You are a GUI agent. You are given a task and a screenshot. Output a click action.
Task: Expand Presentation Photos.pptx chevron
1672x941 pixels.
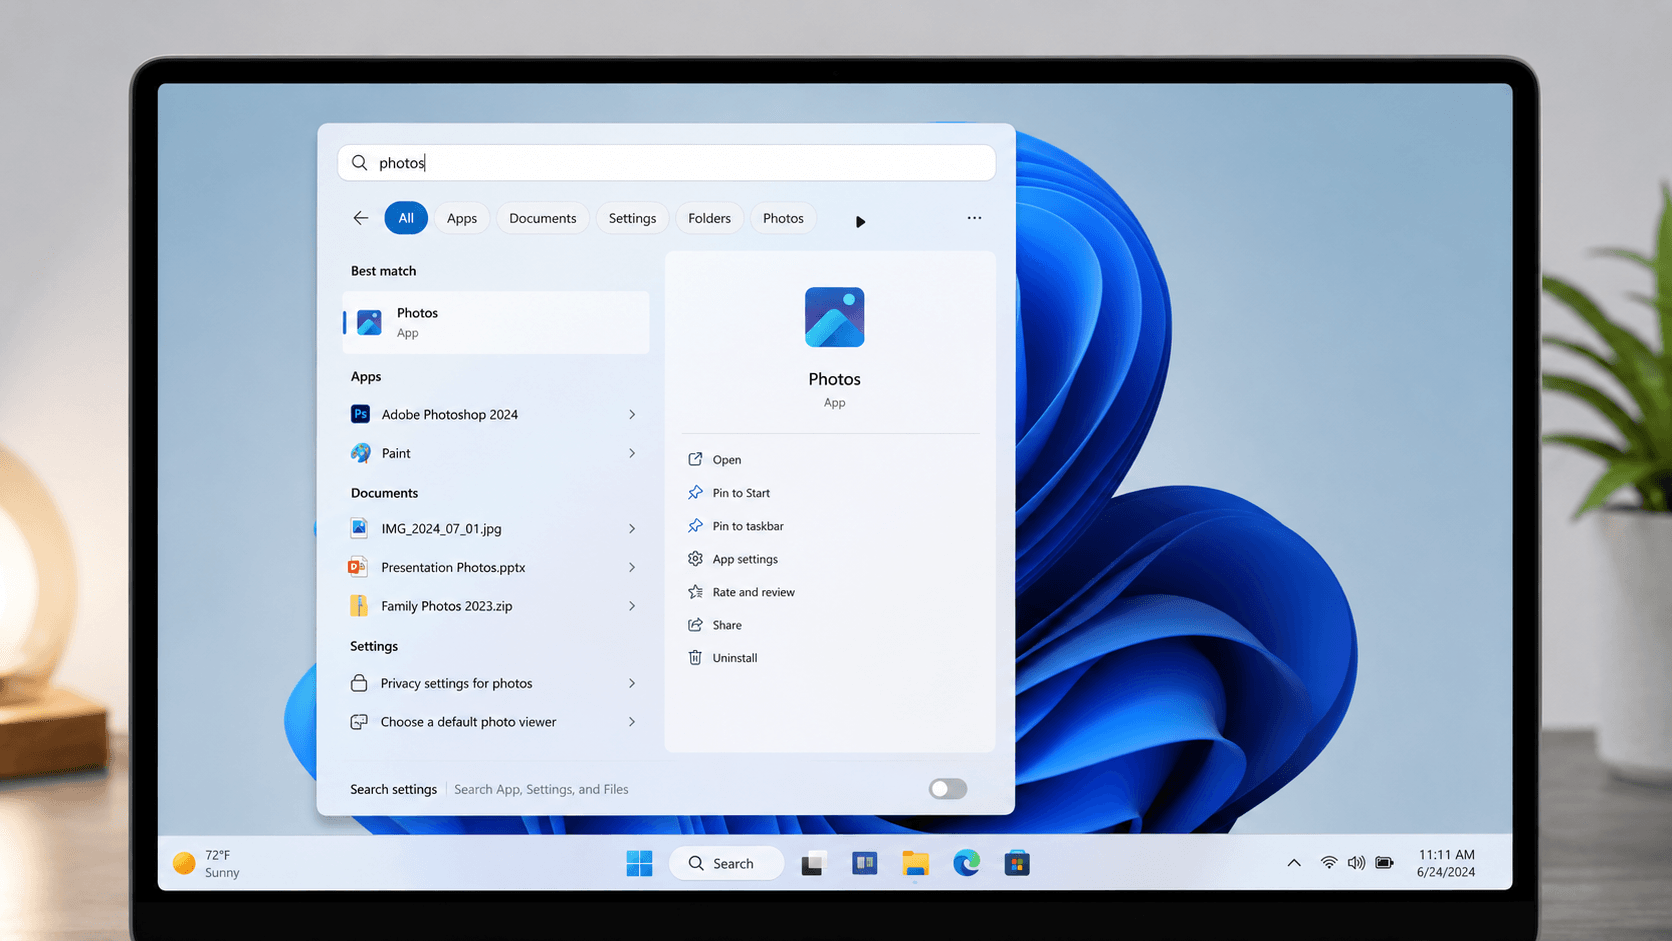click(632, 567)
